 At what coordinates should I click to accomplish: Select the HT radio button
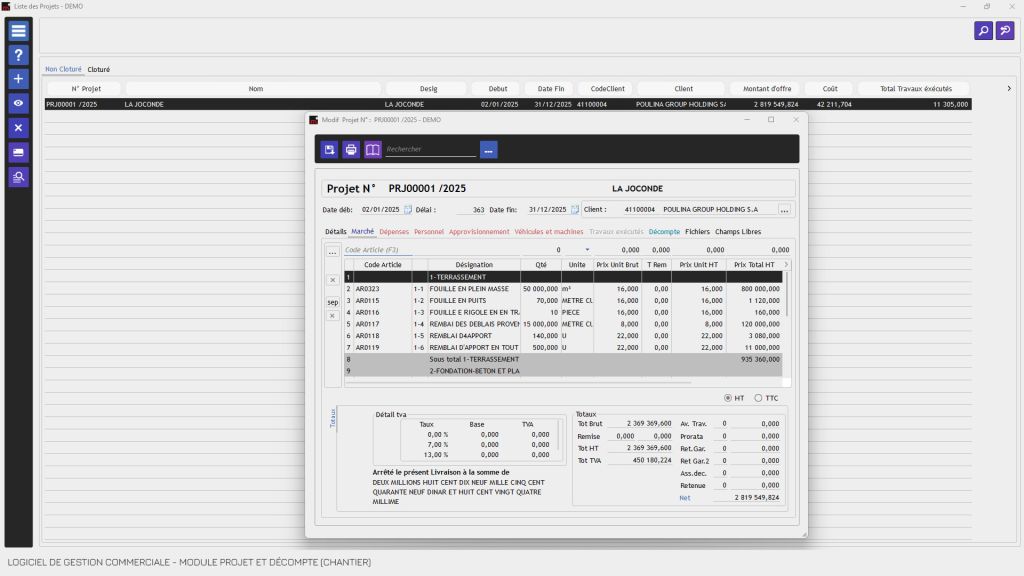[728, 398]
